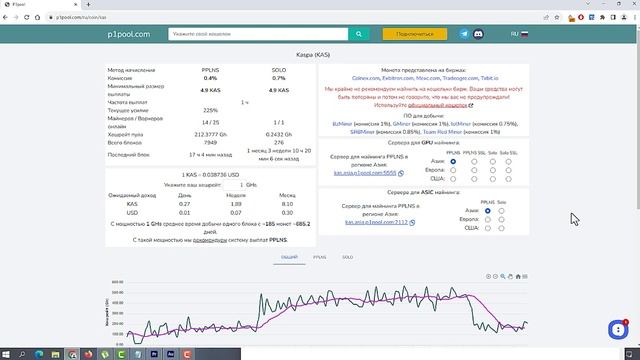Click the 1 KAS = 0.038736 USD text

point(211,175)
